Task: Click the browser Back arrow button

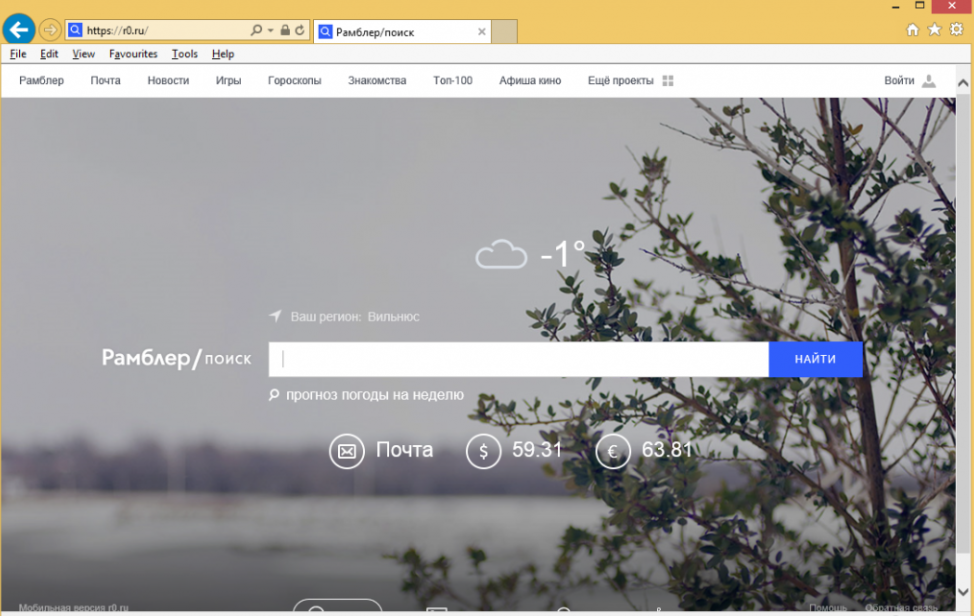Action: point(19,29)
